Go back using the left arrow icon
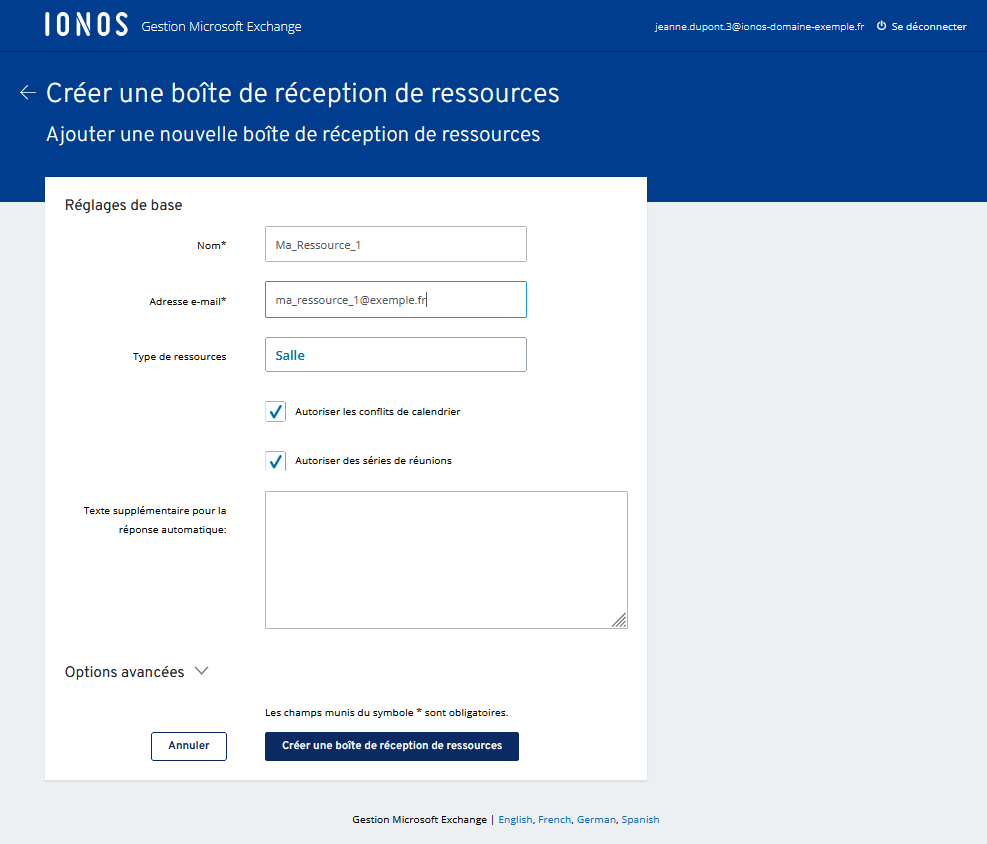 point(28,93)
